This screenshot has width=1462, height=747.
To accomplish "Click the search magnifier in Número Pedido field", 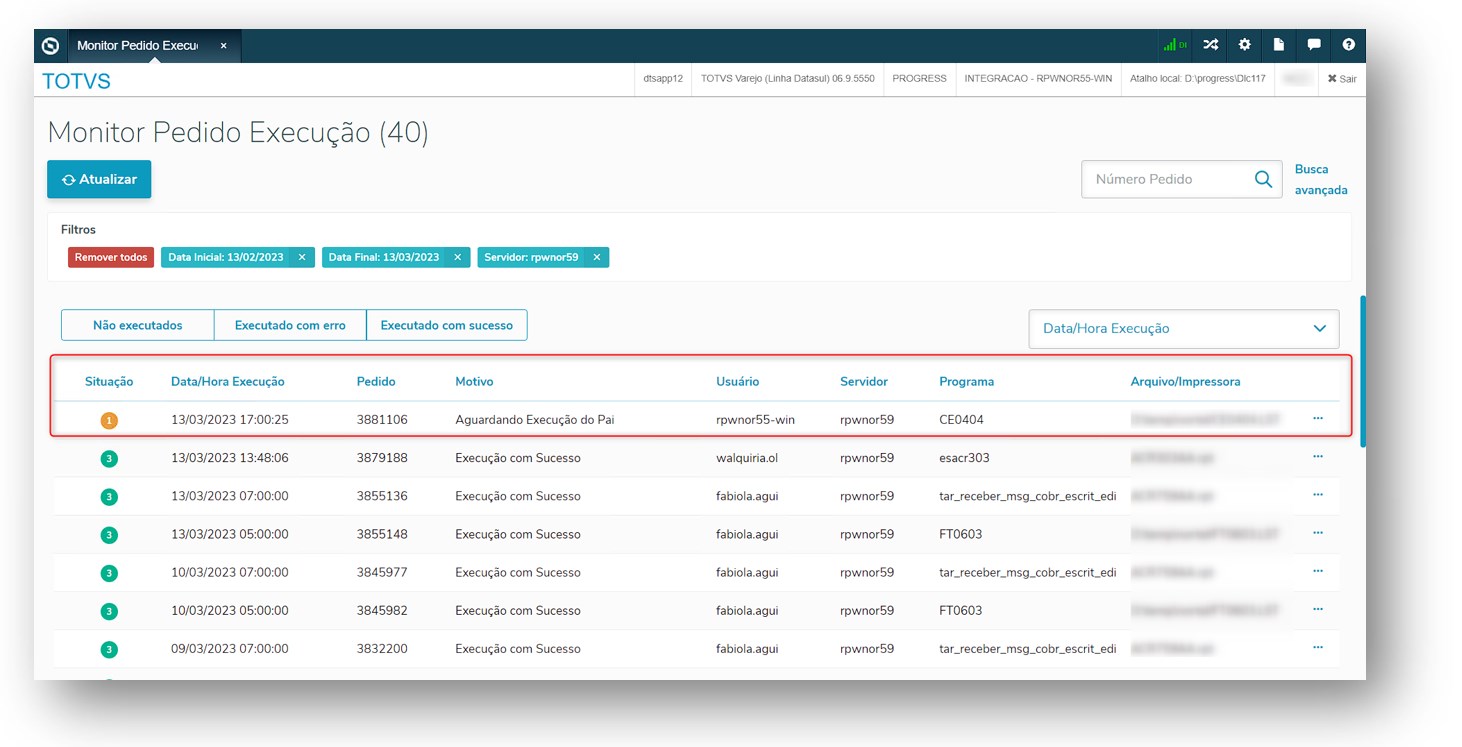I will [1263, 180].
